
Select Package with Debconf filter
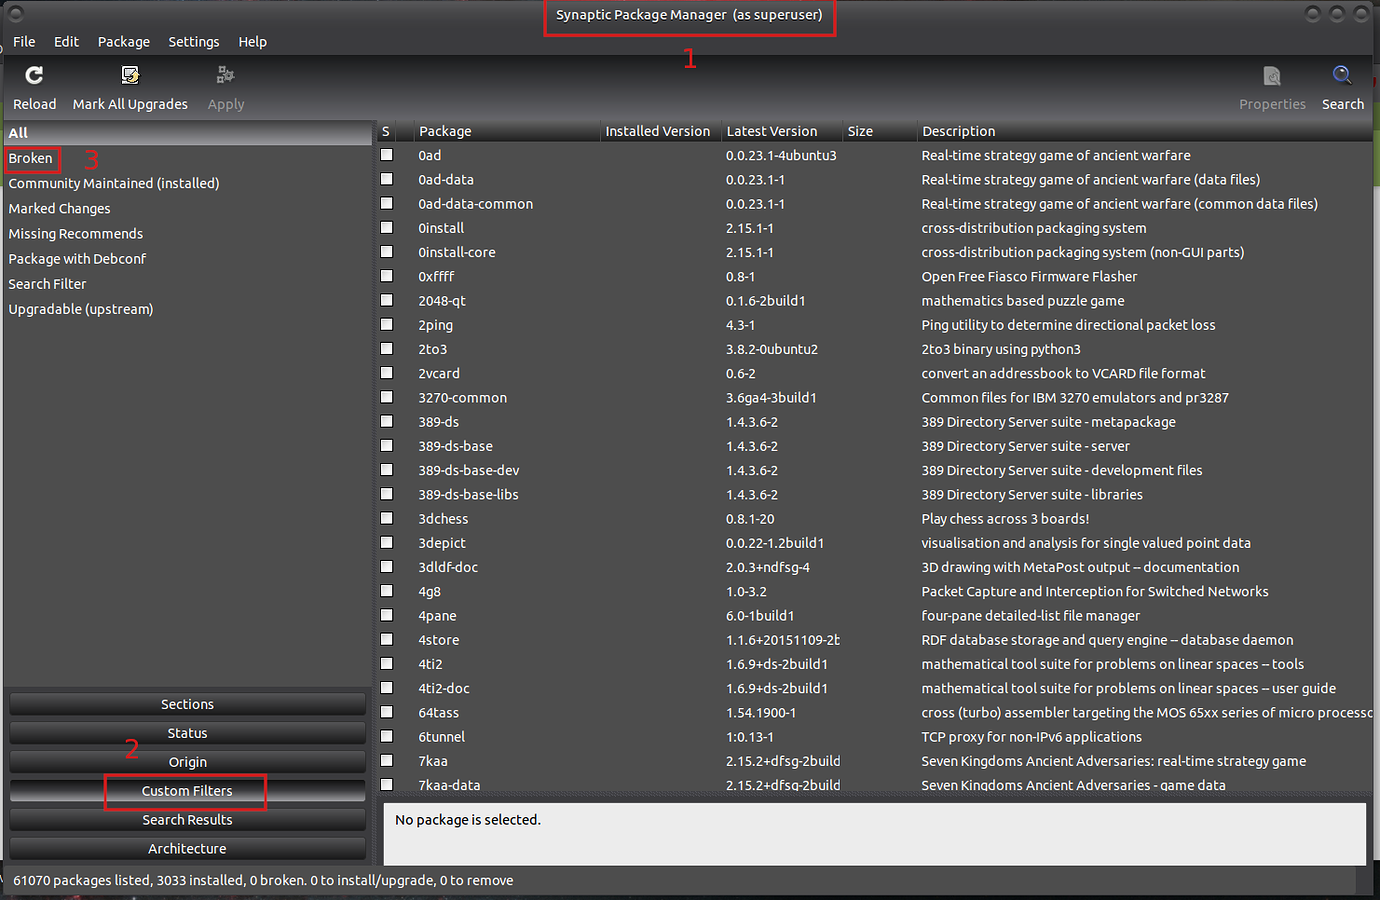(77, 258)
